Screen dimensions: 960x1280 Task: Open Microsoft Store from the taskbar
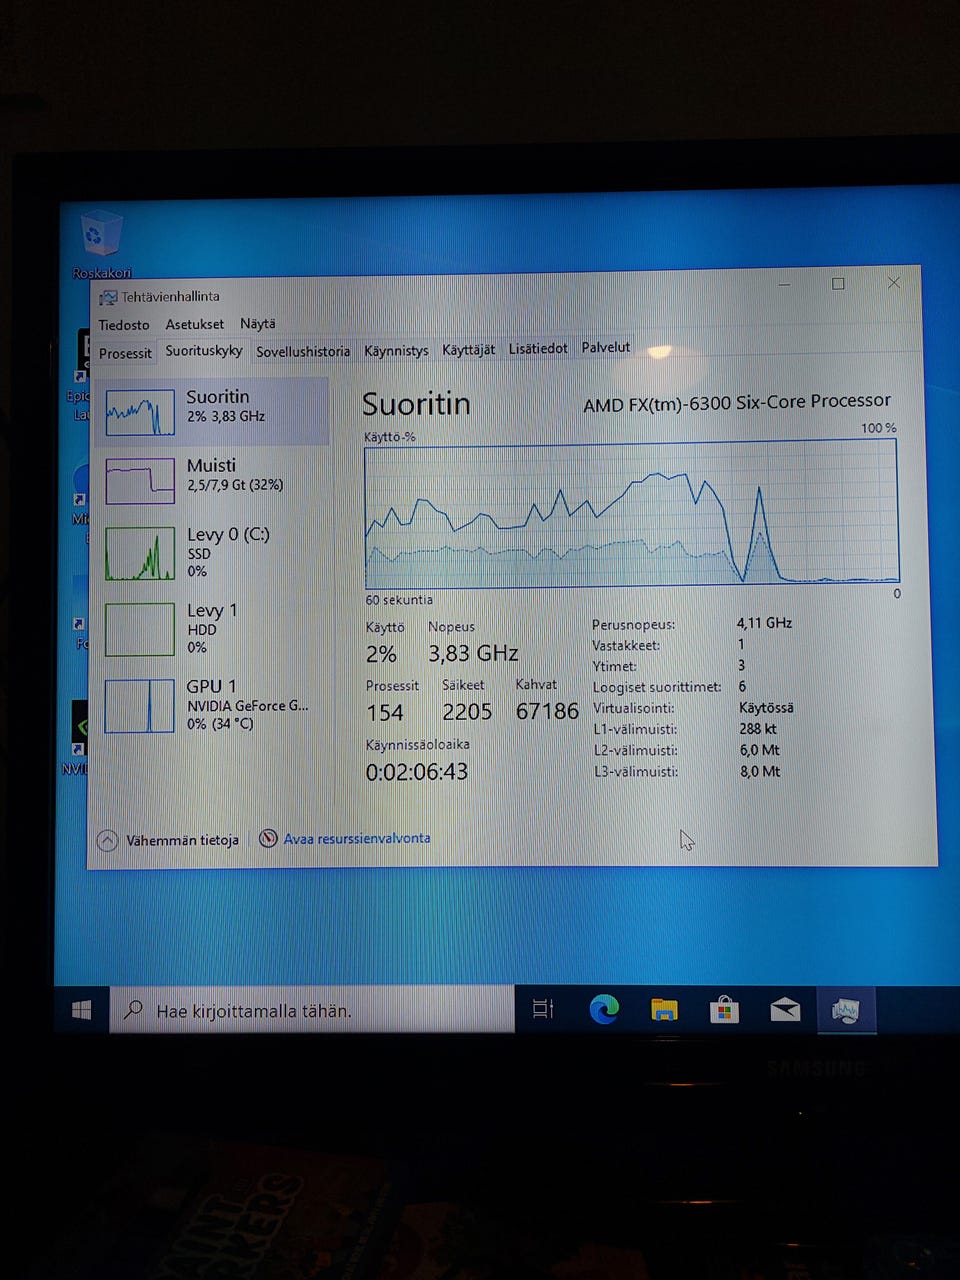pos(724,1010)
